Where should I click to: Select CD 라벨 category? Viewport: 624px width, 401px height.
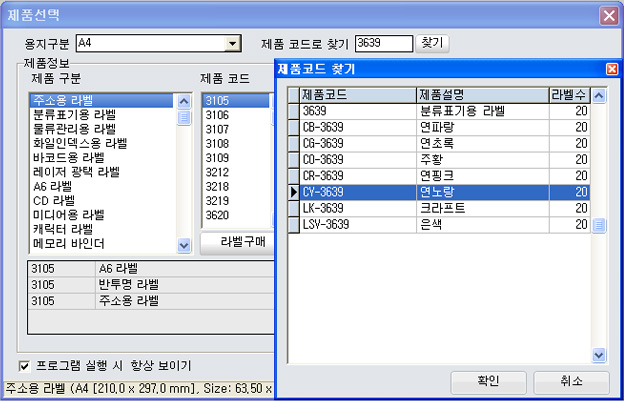pos(102,200)
